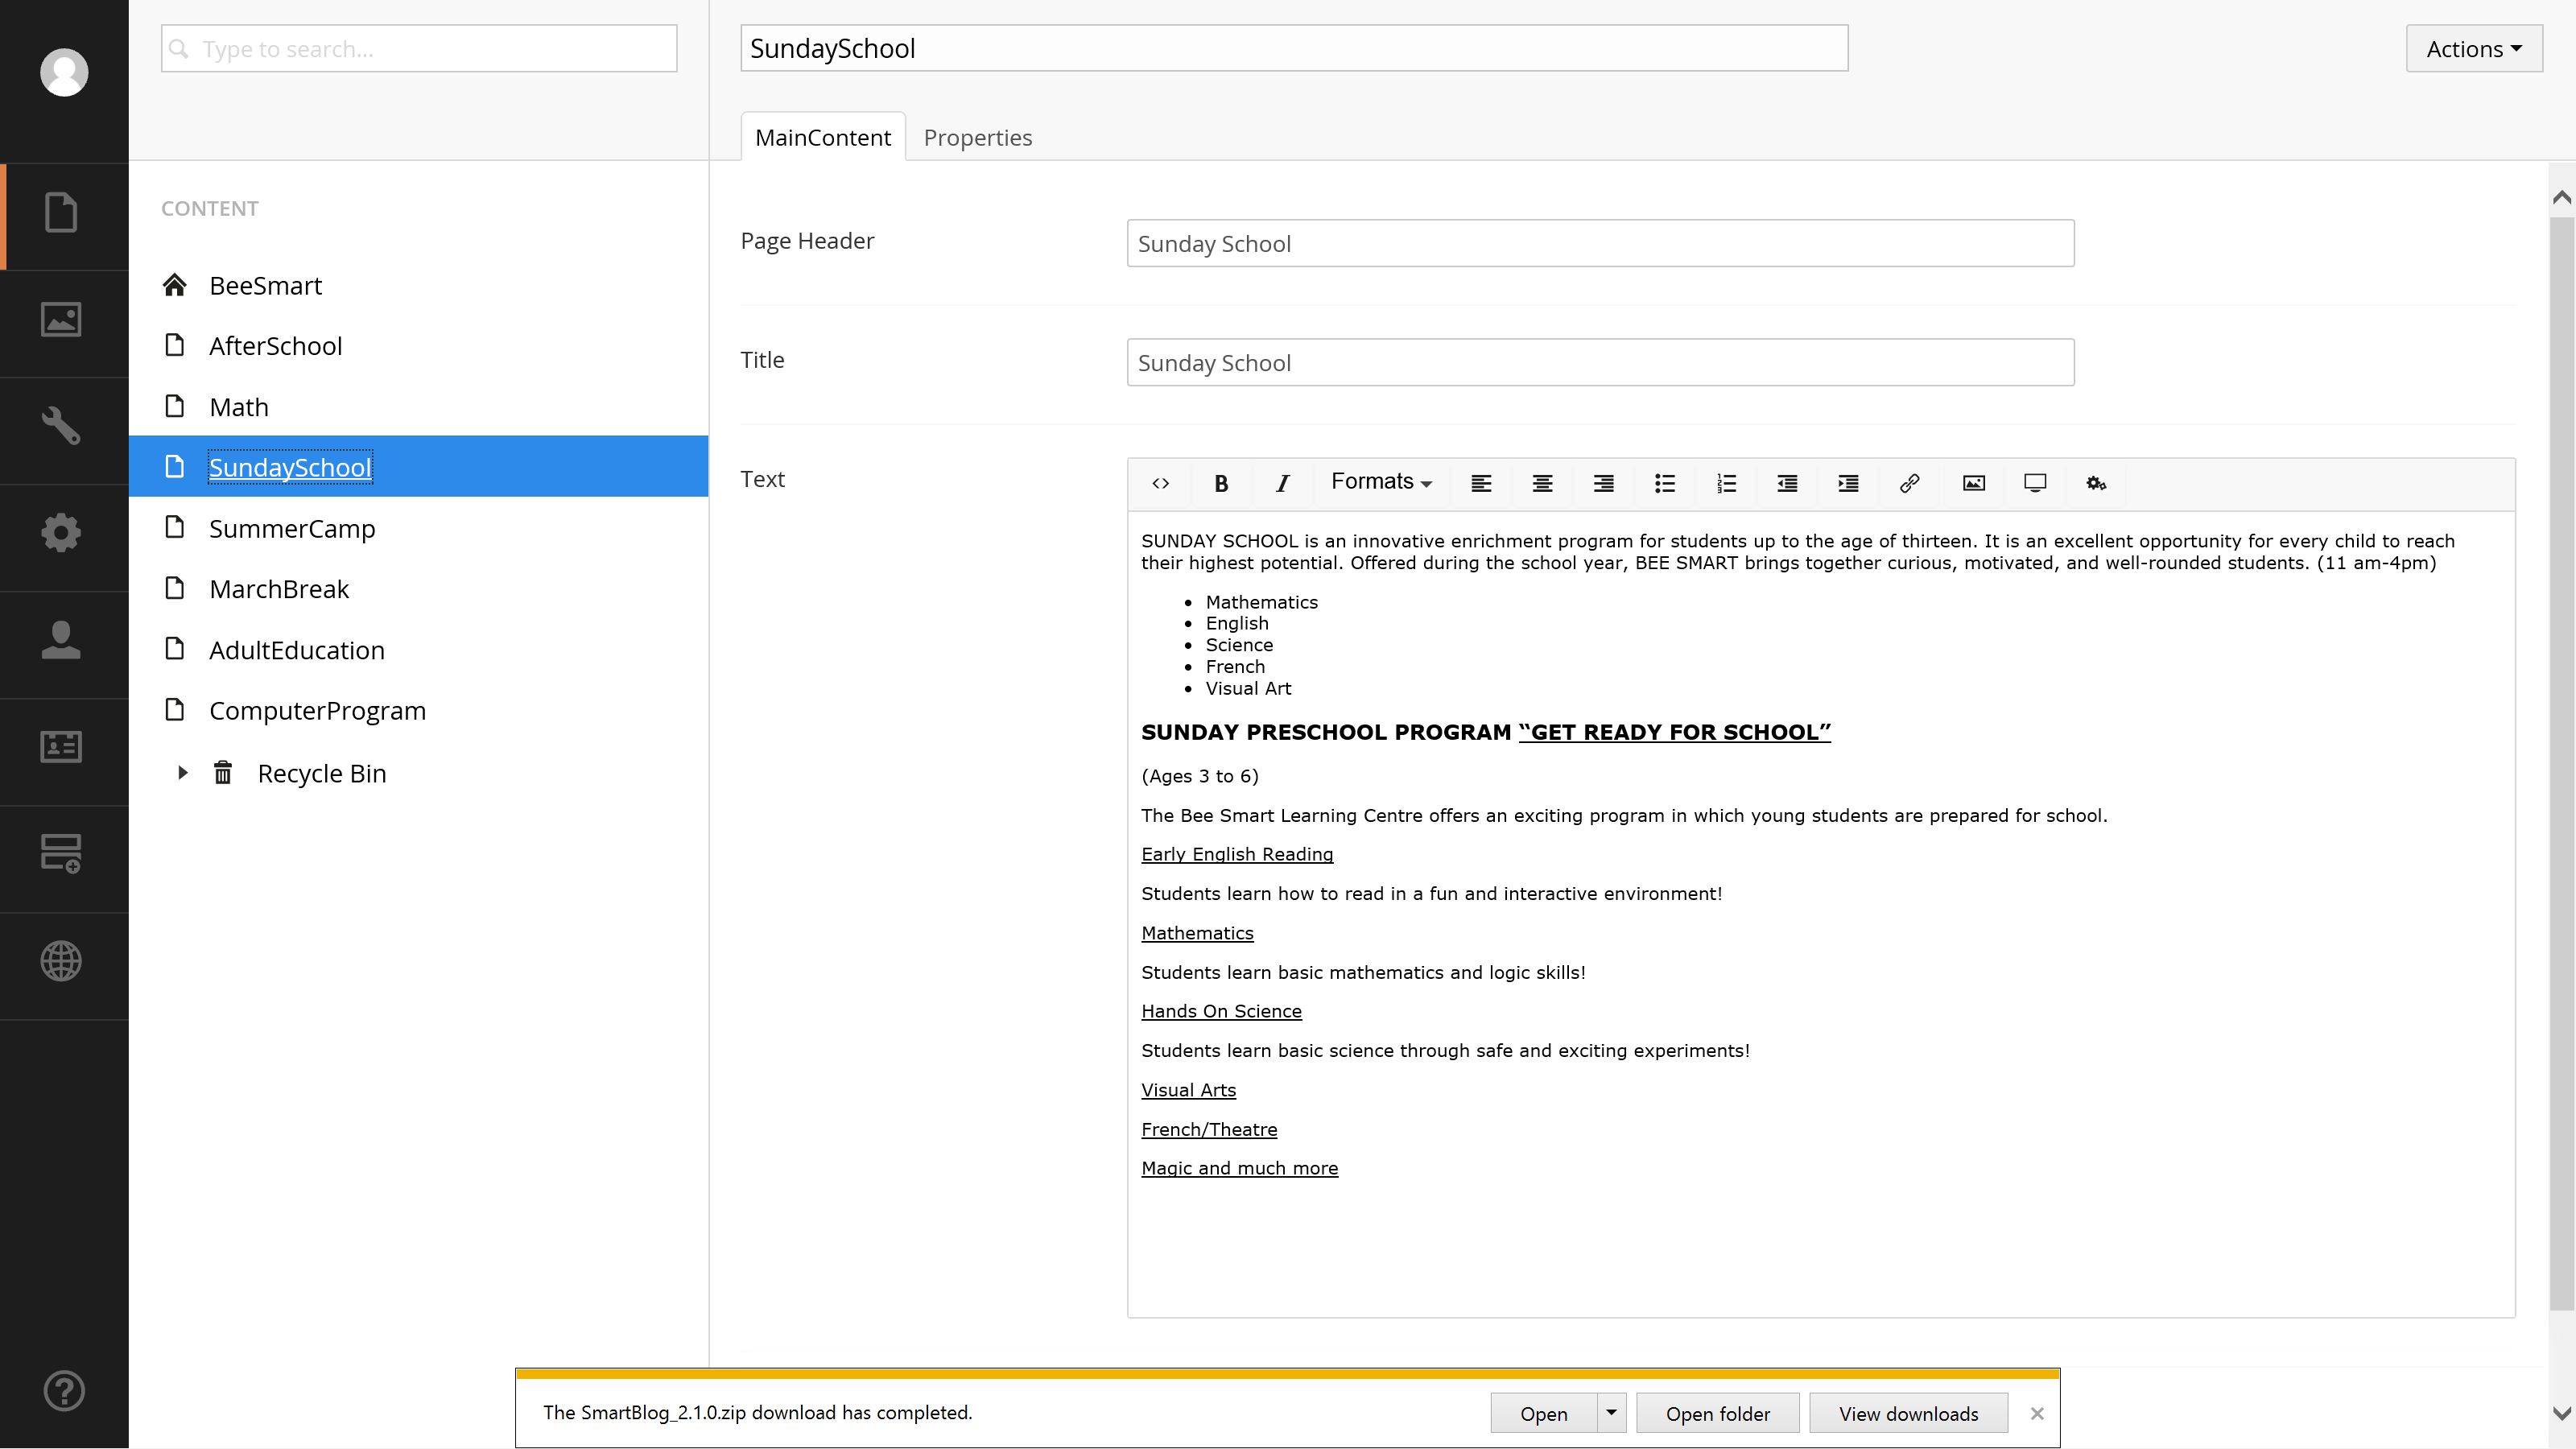Open the Actions dropdown menu
Viewport: 2576px width, 1449px height.
click(x=2473, y=49)
